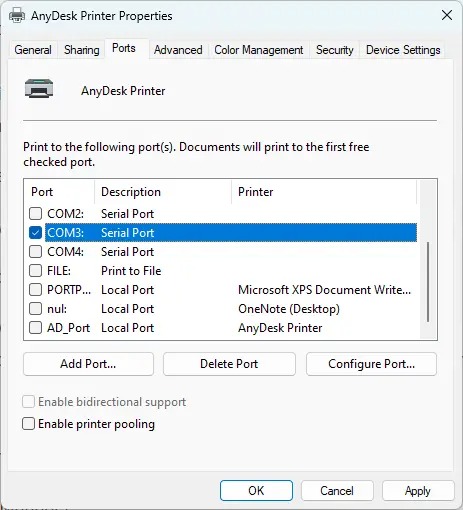Click the Add Port... button

[88, 364]
